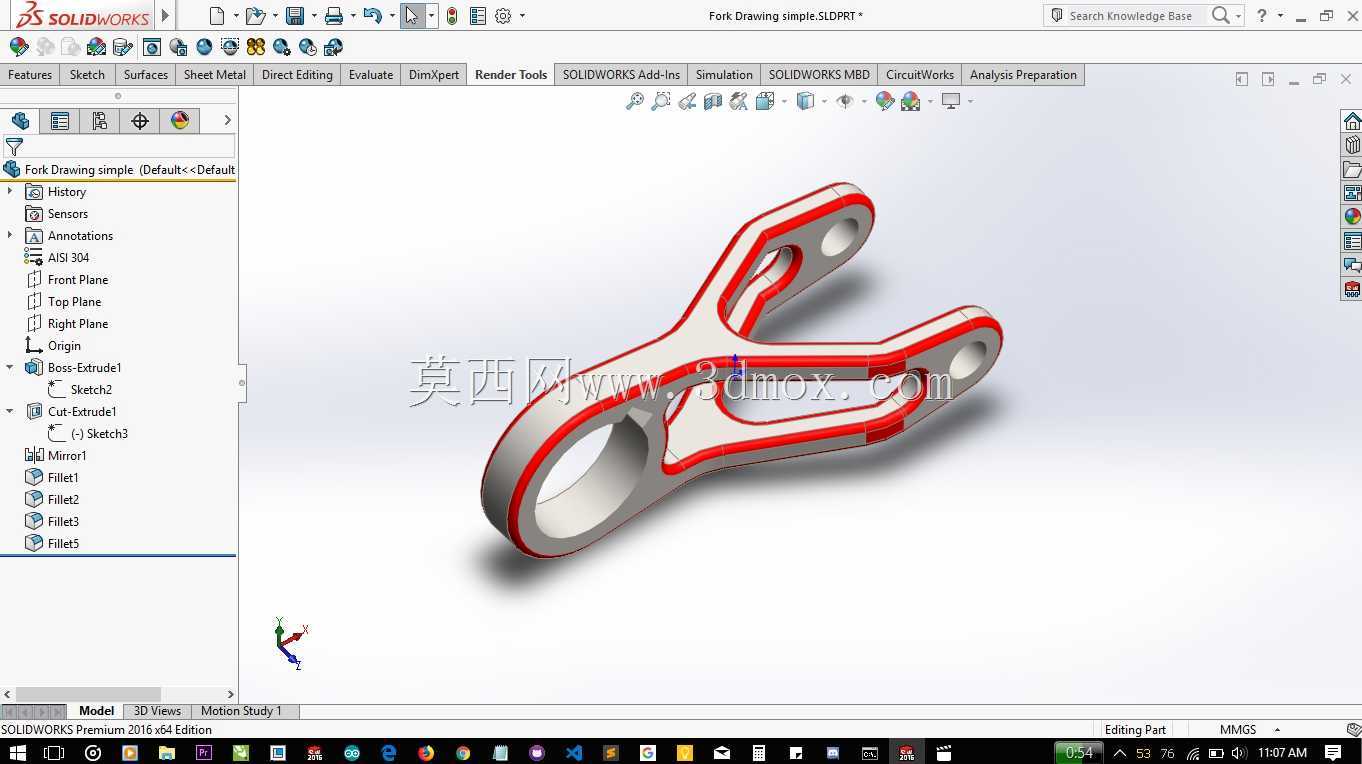Open the File Properties icon

click(478, 16)
